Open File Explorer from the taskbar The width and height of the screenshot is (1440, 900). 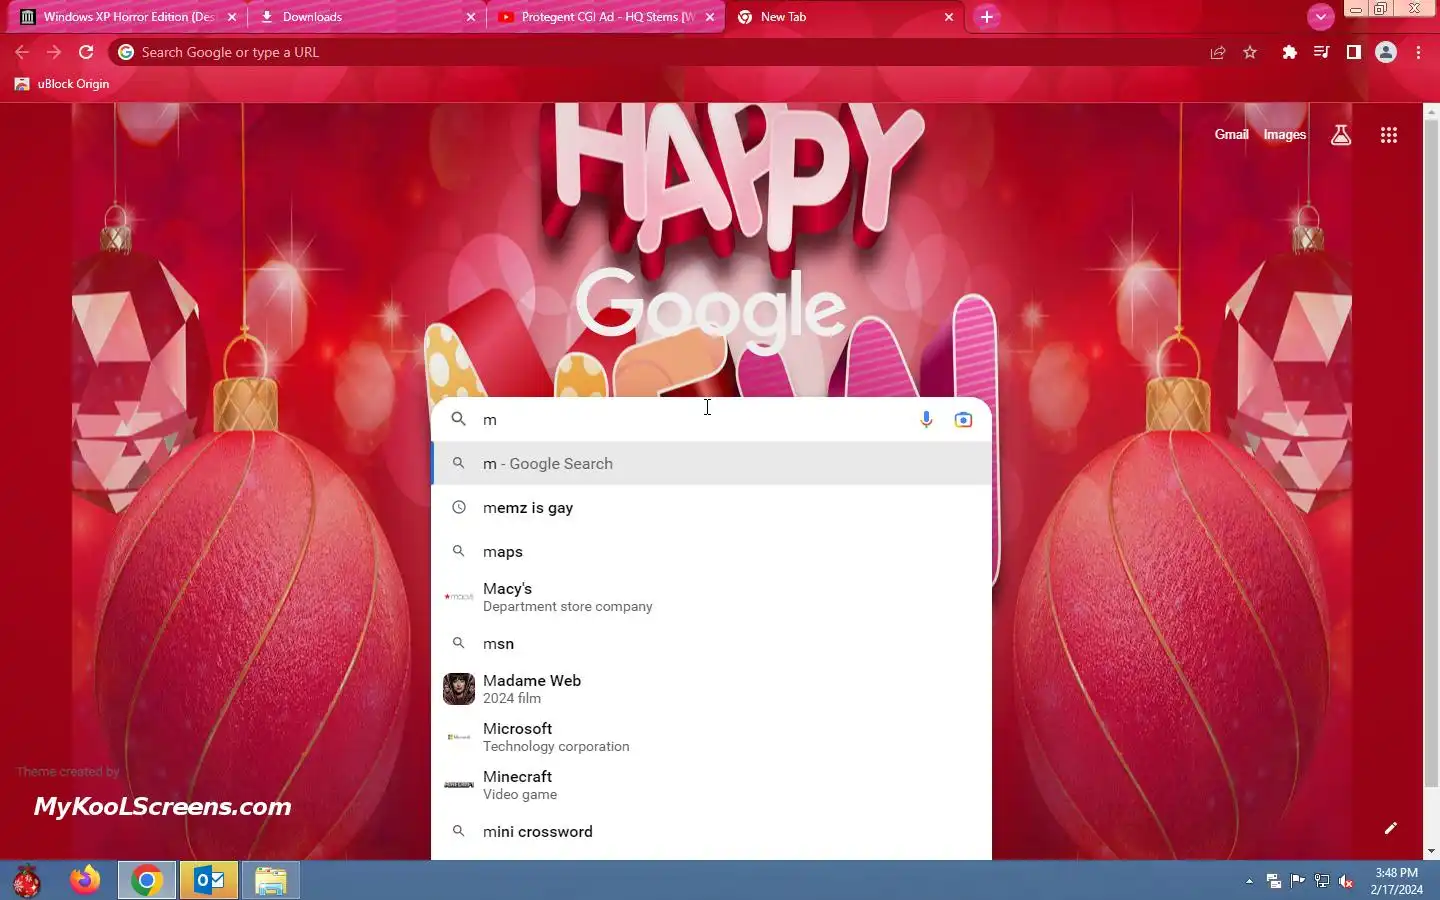[x=271, y=881]
